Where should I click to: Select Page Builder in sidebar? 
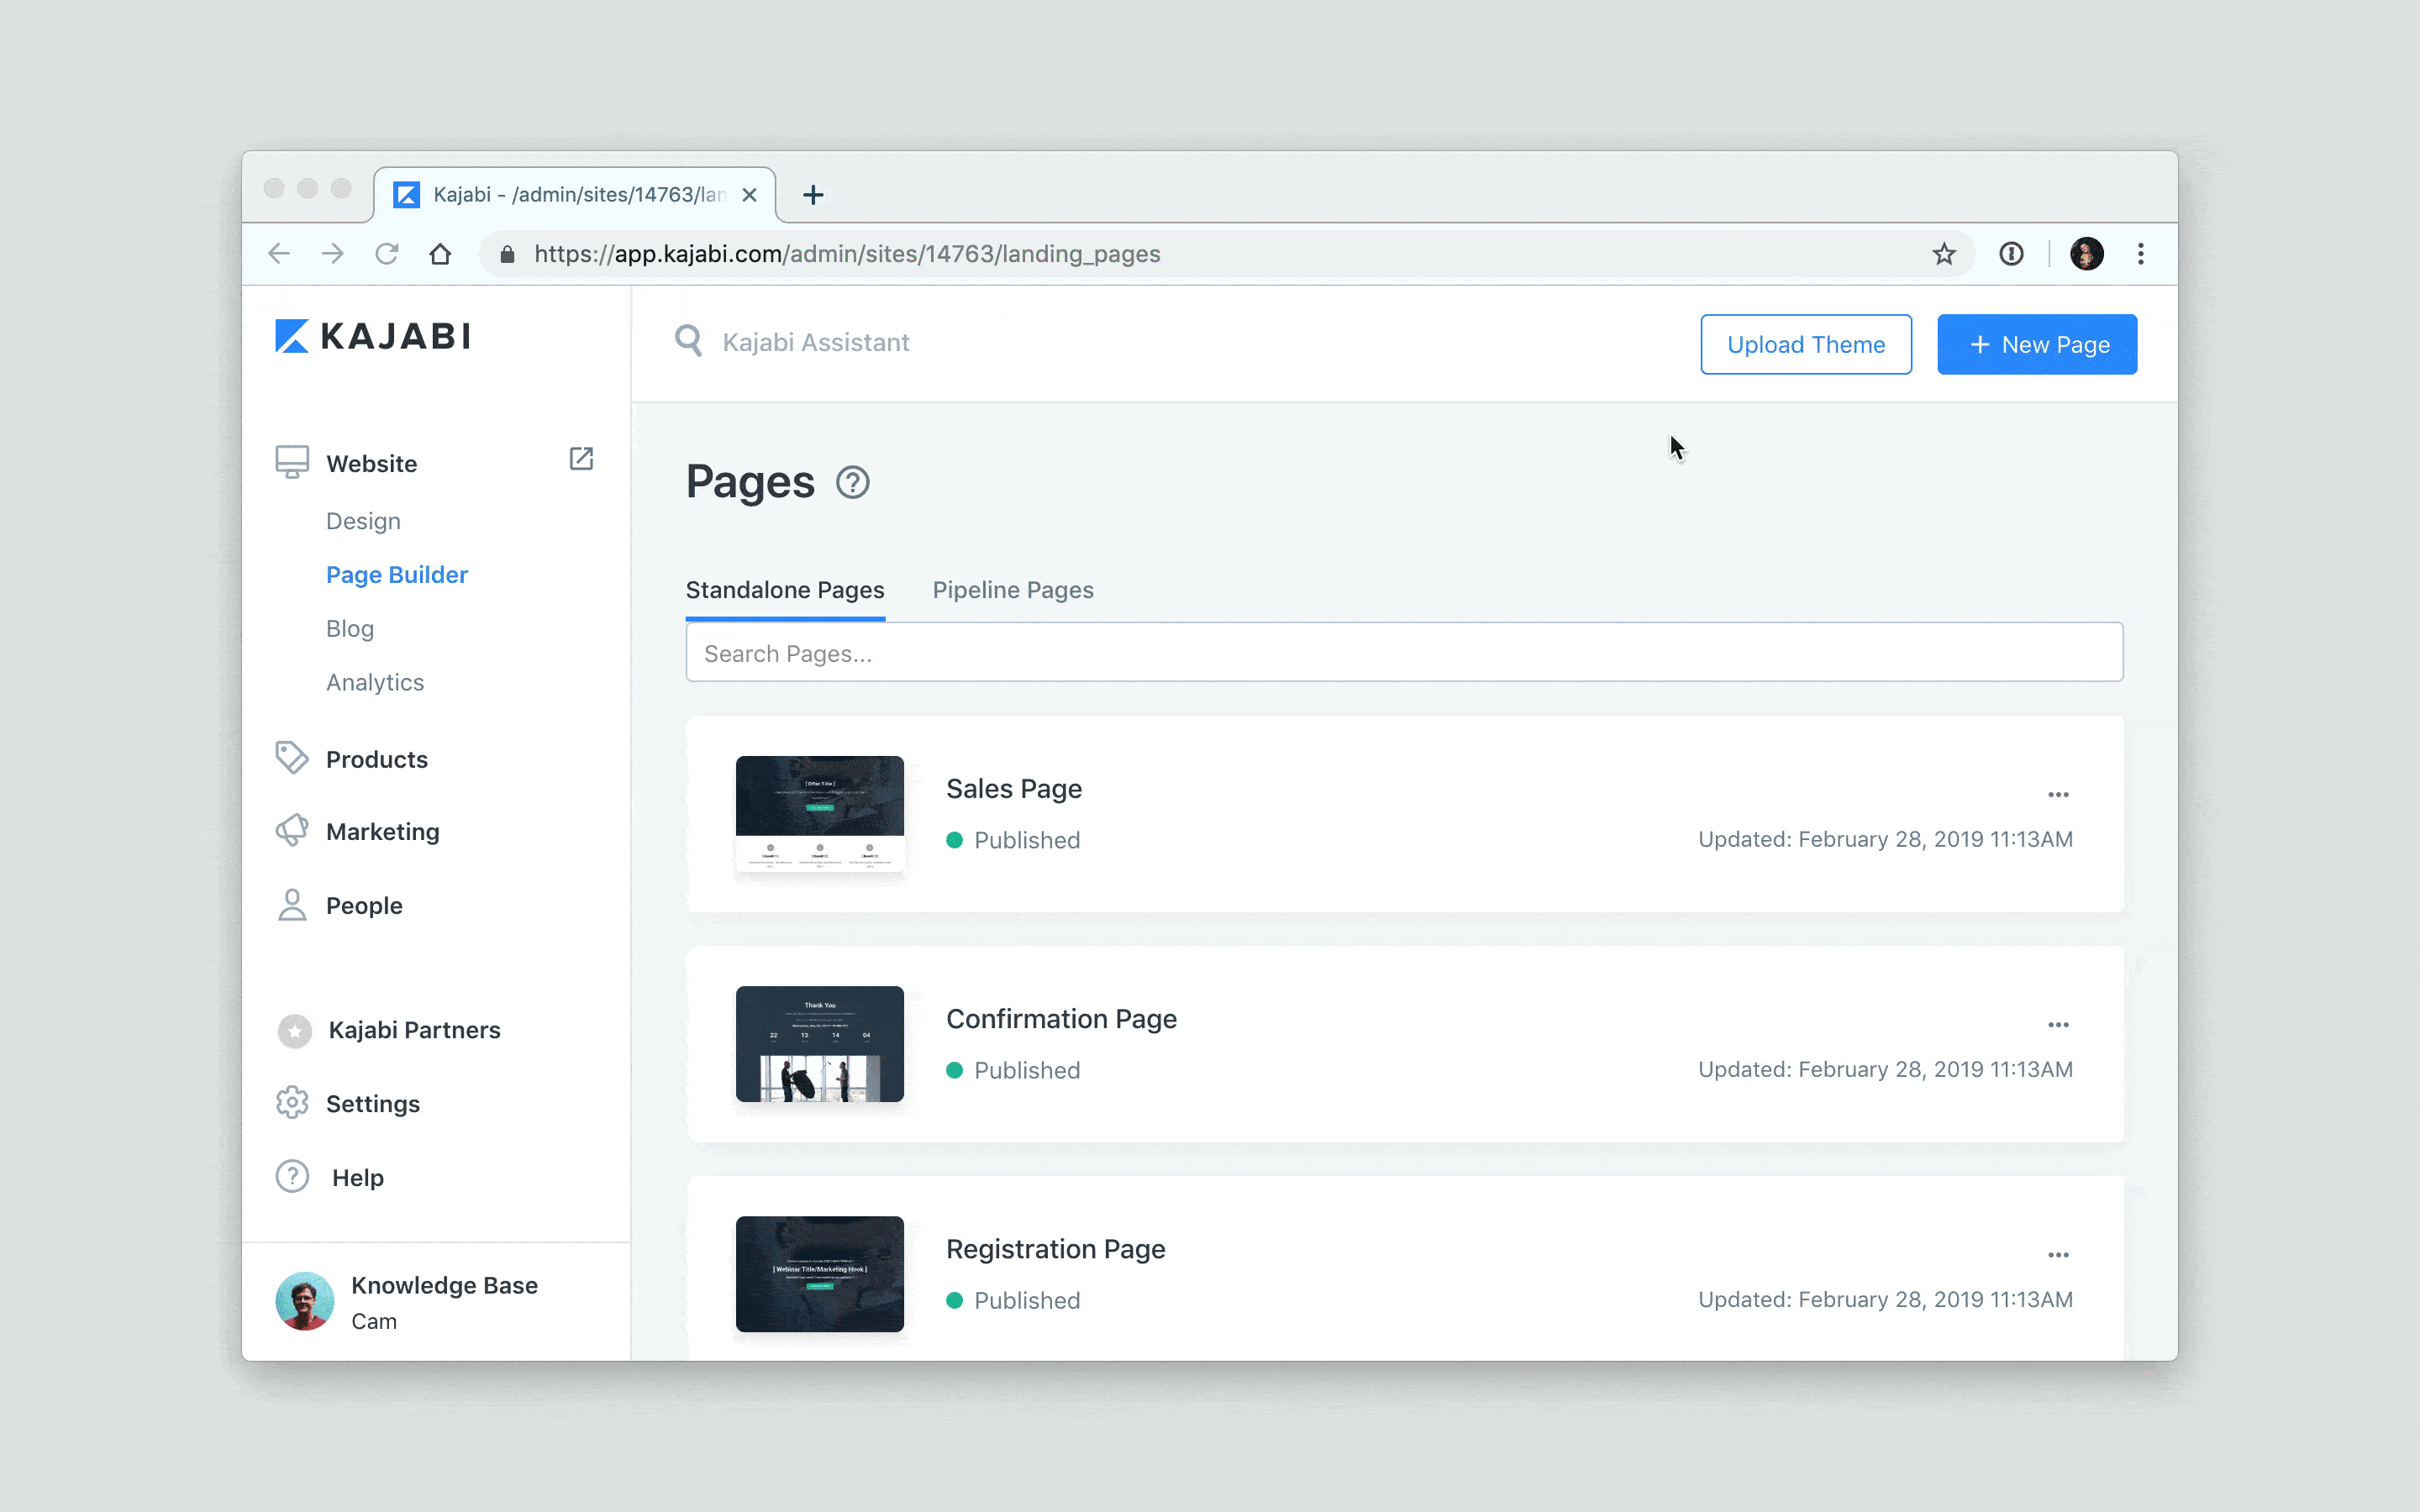click(x=397, y=575)
